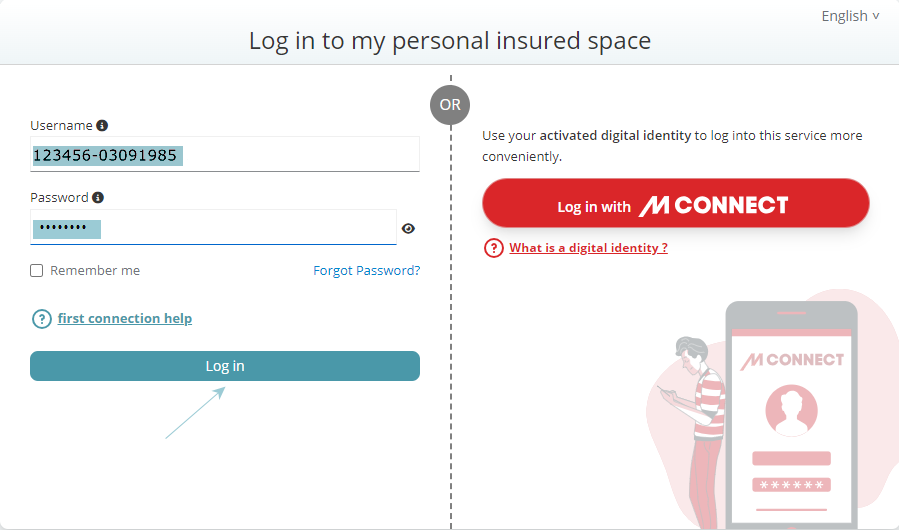Click Log in with M Connect button

click(676, 203)
